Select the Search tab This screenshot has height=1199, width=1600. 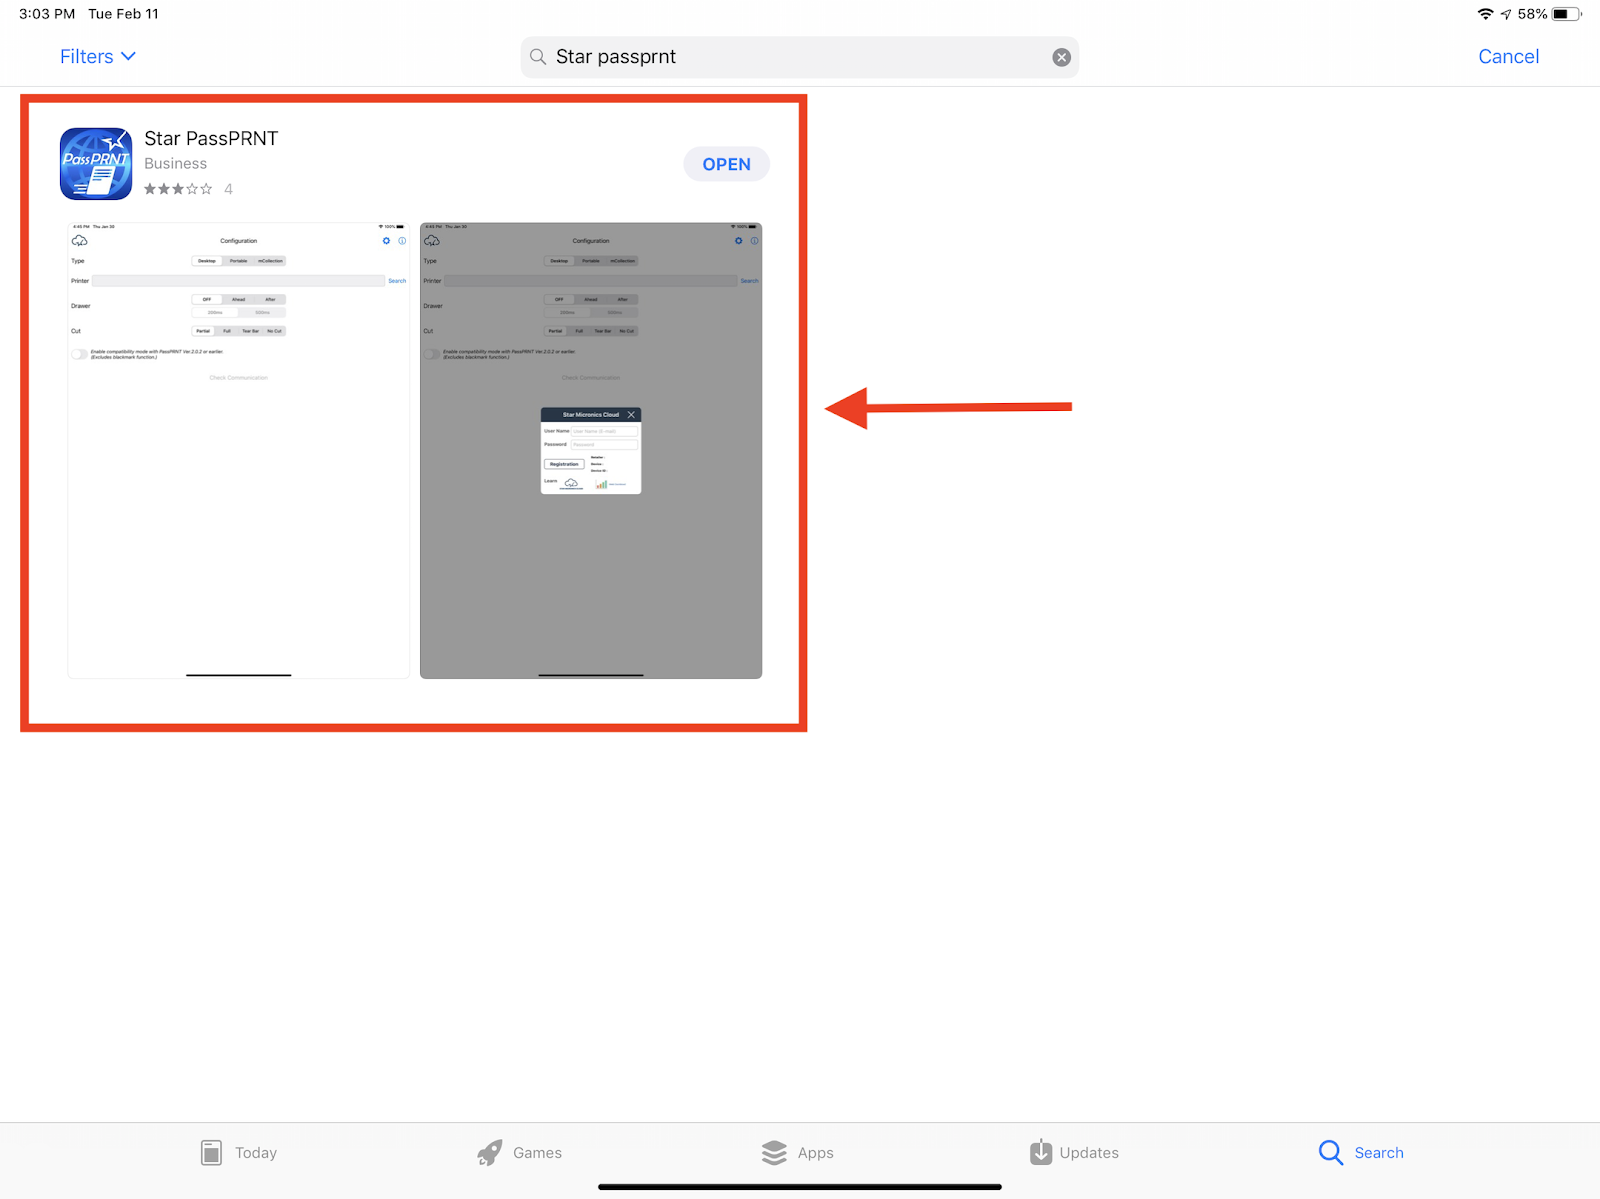point(1361,1153)
